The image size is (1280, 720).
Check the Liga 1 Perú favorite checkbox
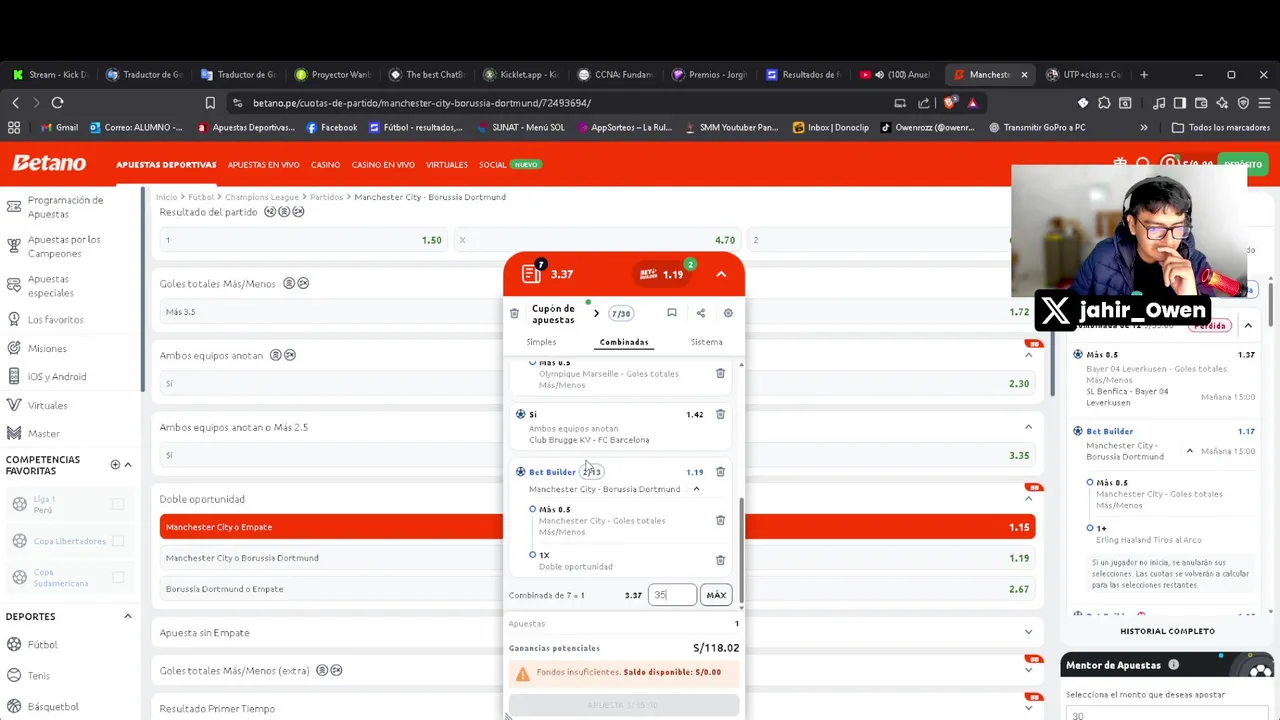(118, 504)
